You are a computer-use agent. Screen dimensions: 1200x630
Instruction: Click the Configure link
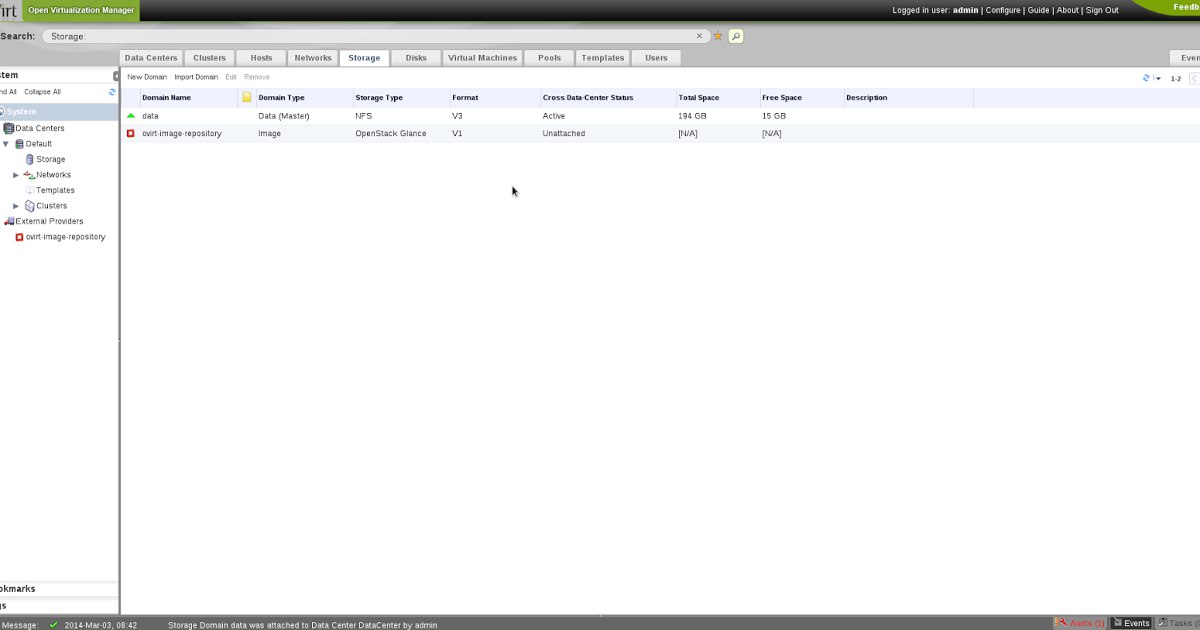coord(1003,10)
